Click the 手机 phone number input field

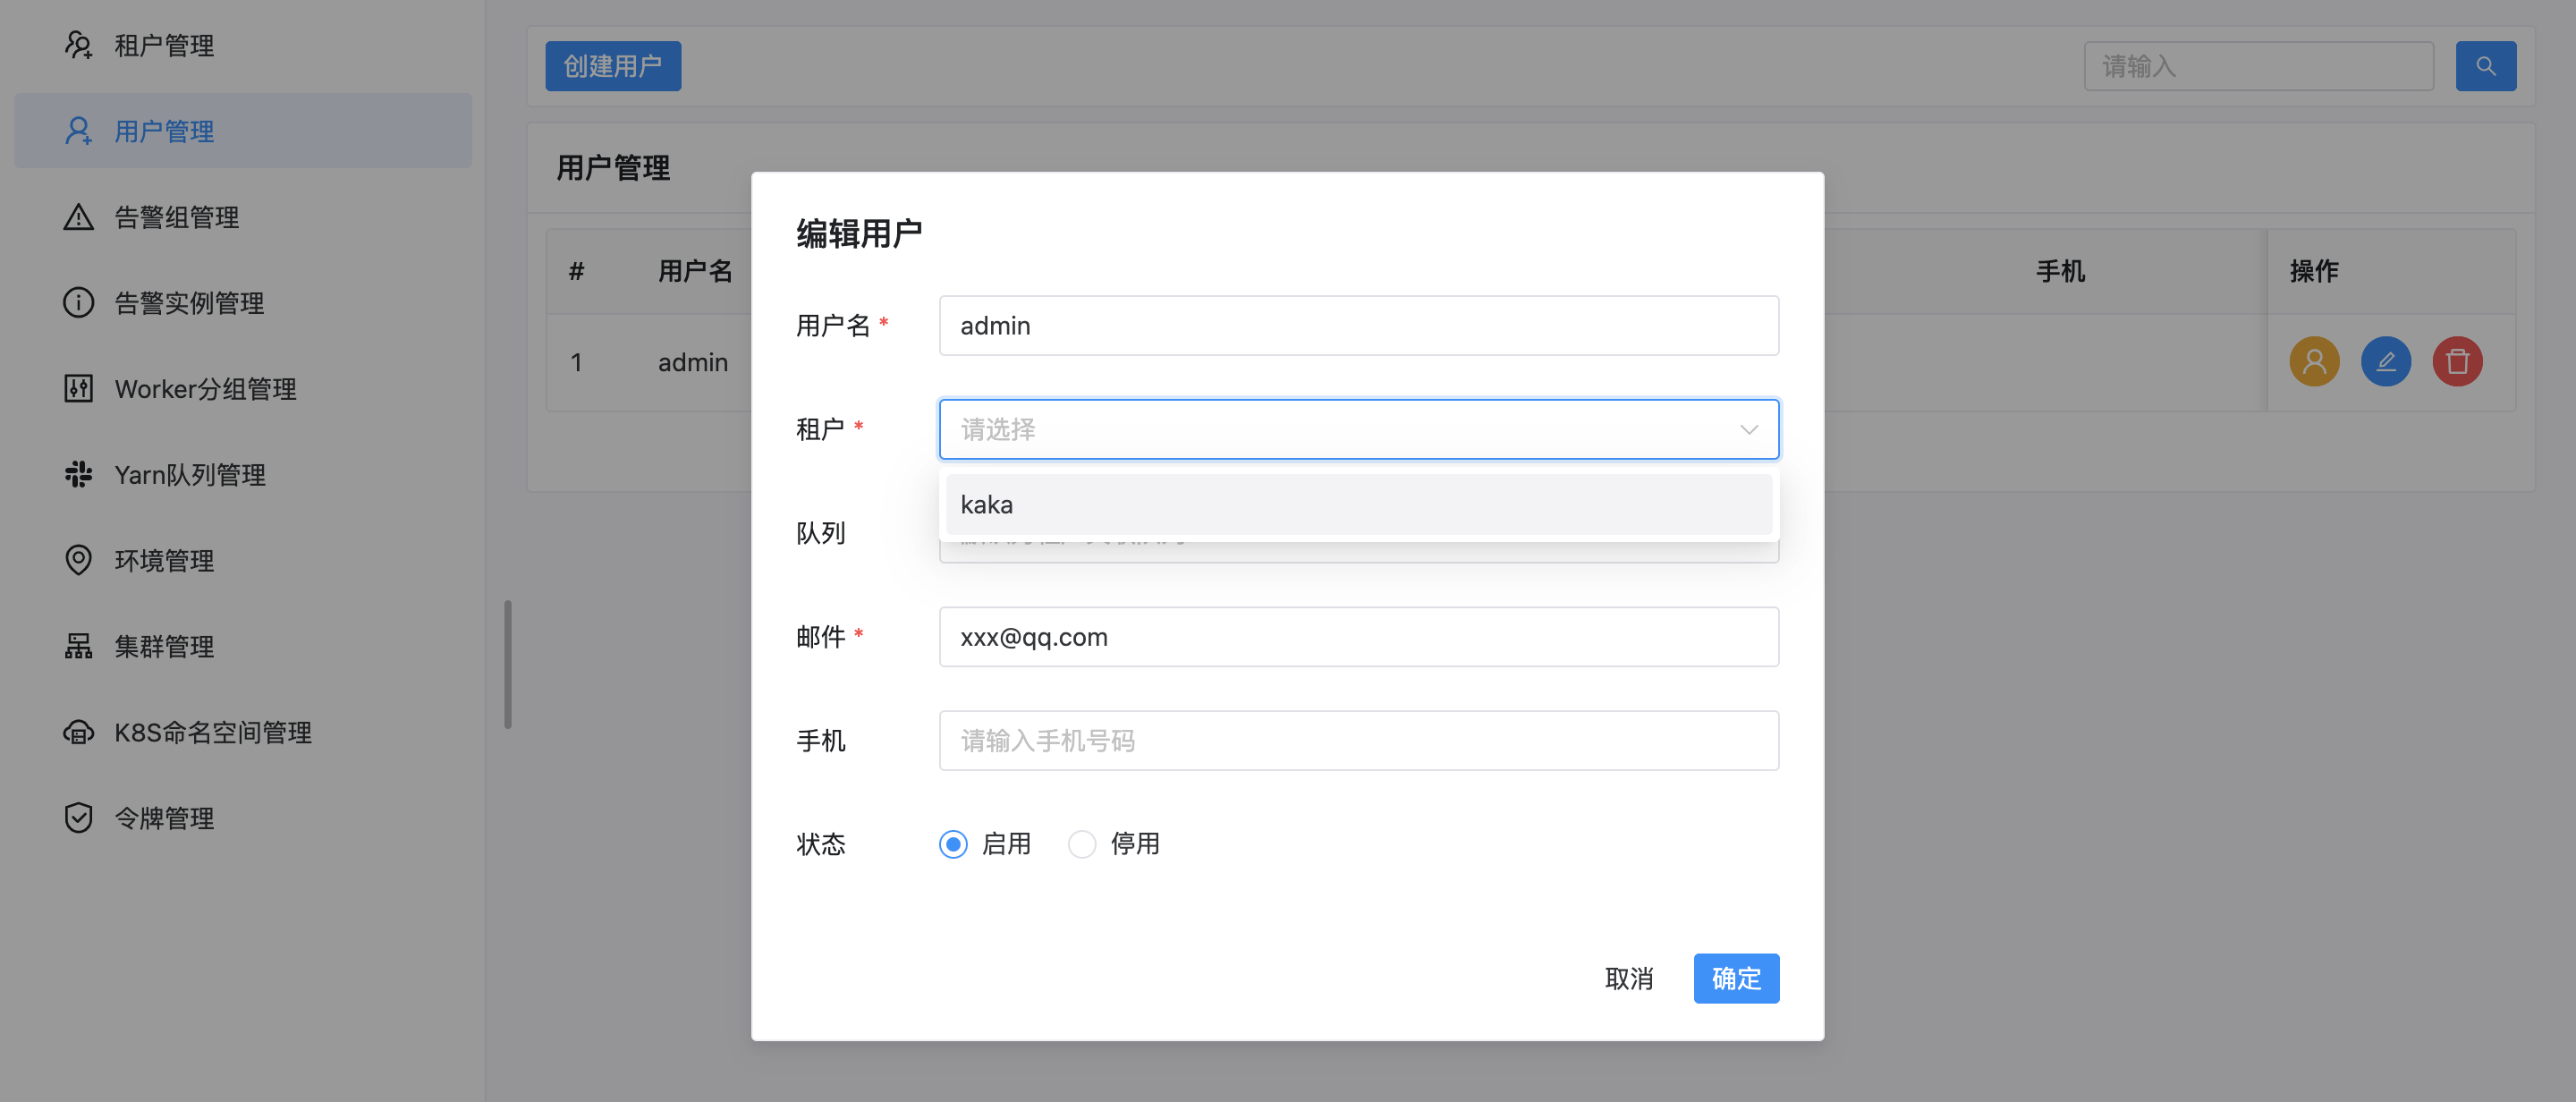[x=1358, y=740]
